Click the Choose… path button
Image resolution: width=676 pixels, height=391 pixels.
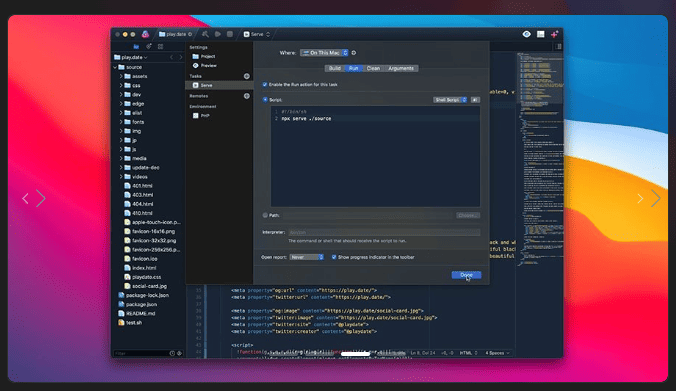468,215
